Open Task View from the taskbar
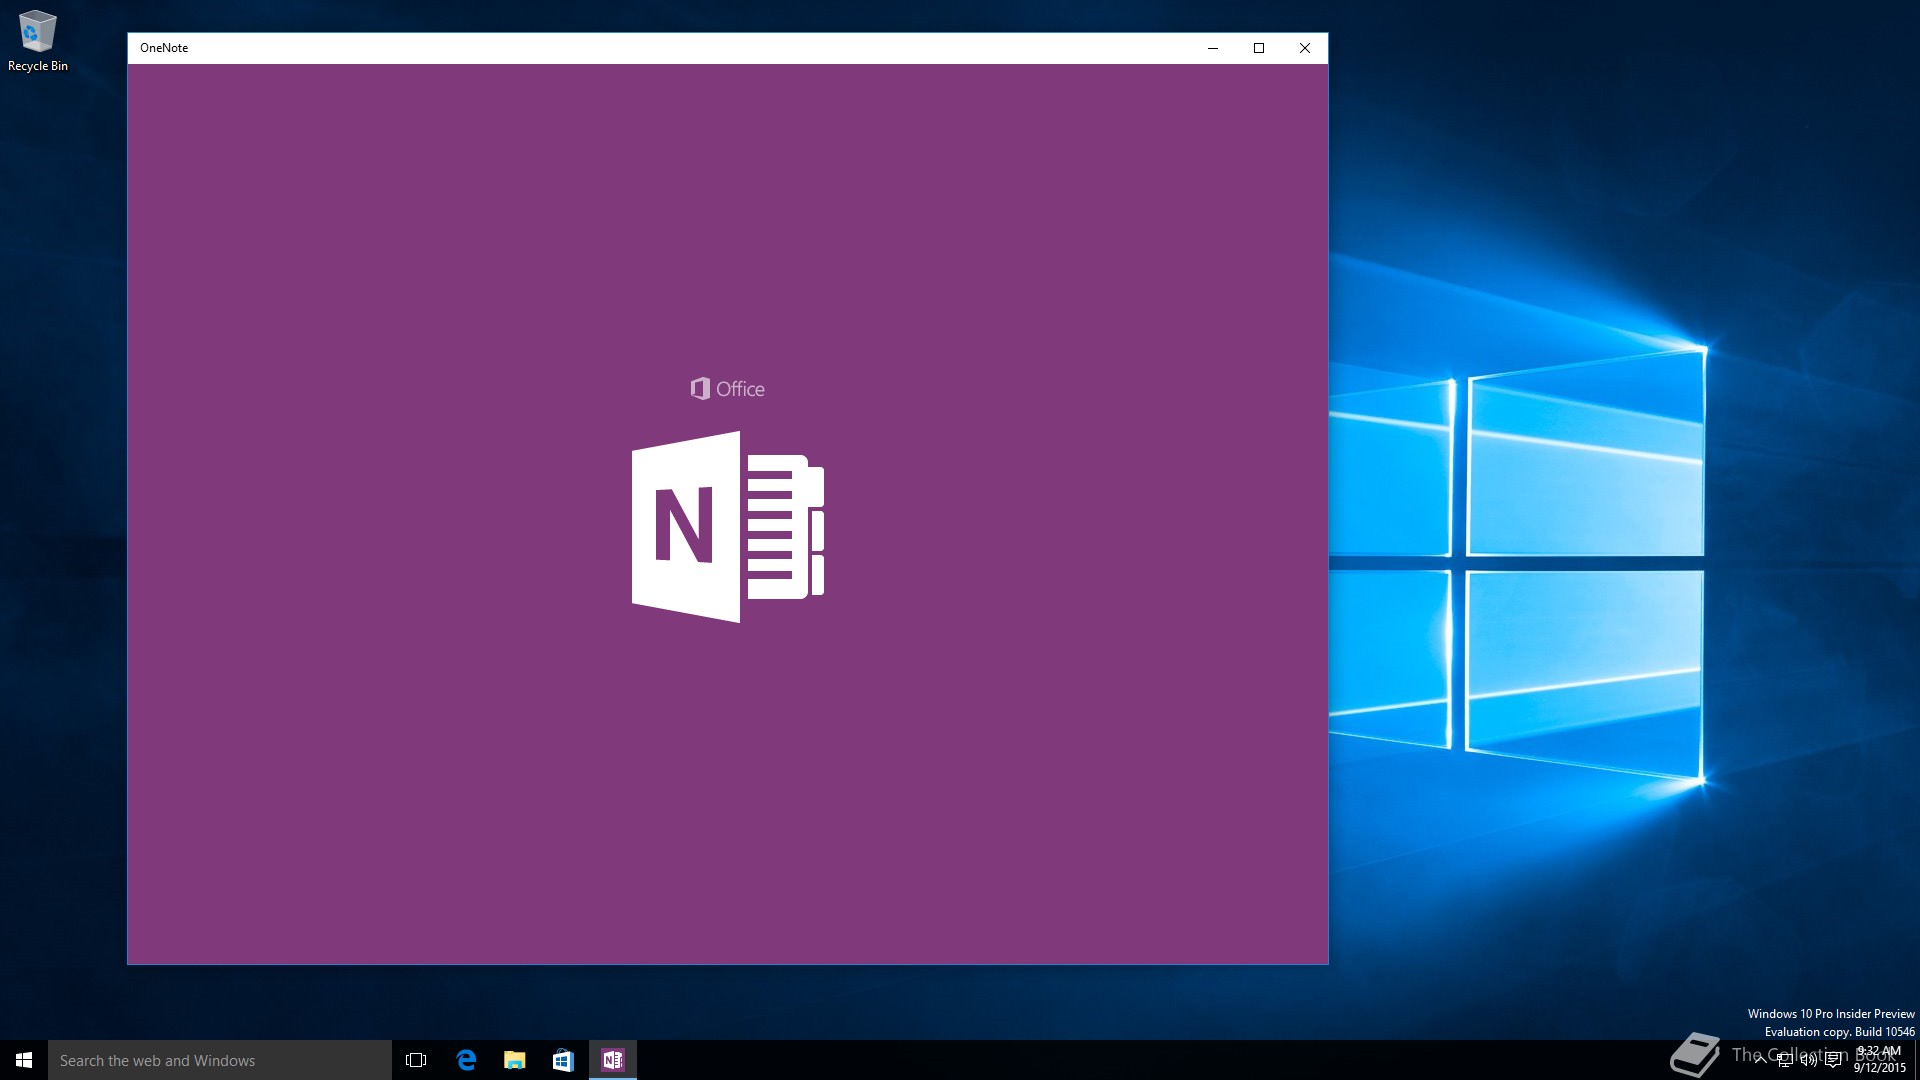 pyautogui.click(x=416, y=1060)
